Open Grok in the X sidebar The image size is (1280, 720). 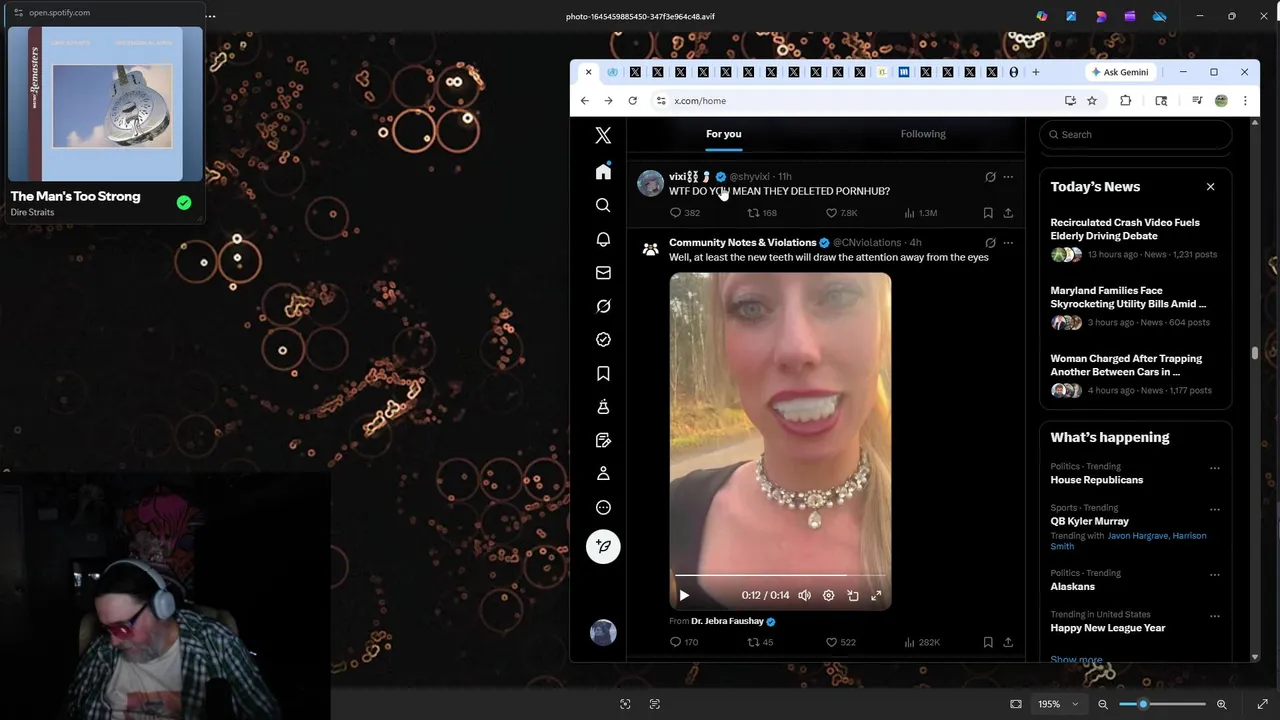pos(603,306)
